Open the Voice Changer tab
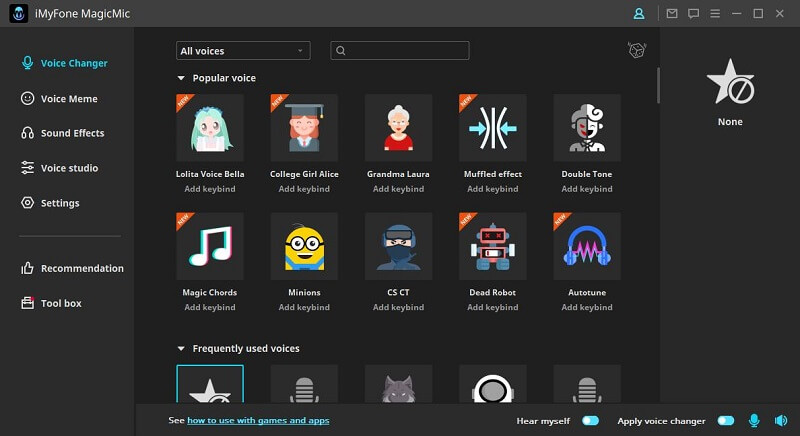This screenshot has width=800, height=436. pos(64,63)
